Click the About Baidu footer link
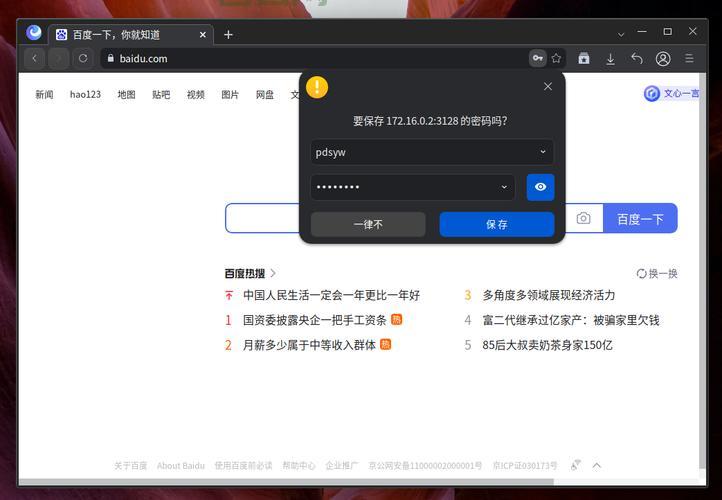Viewport: 722px width, 500px height. pyautogui.click(x=180, y=465)
